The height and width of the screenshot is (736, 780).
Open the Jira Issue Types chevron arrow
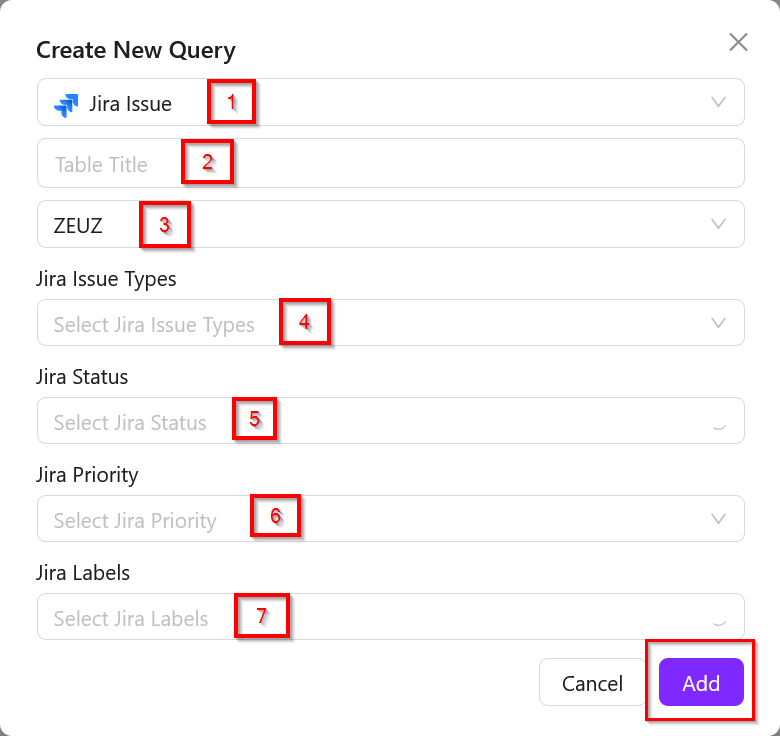[718, 323]
